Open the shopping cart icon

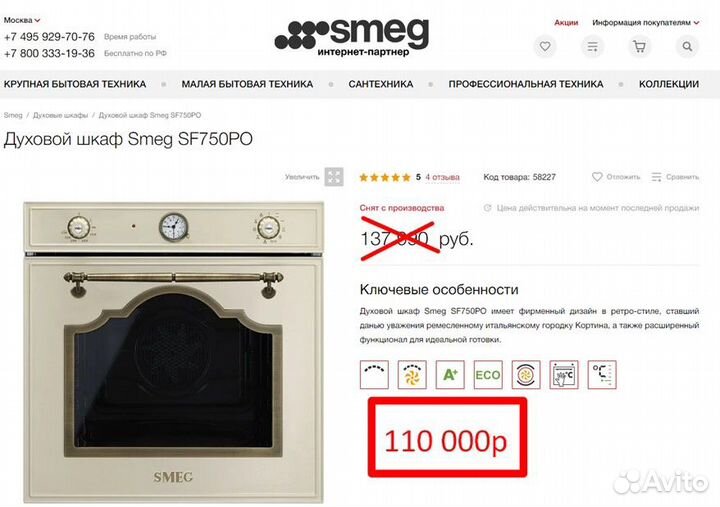pyautogui.click(x=639, y=46)
